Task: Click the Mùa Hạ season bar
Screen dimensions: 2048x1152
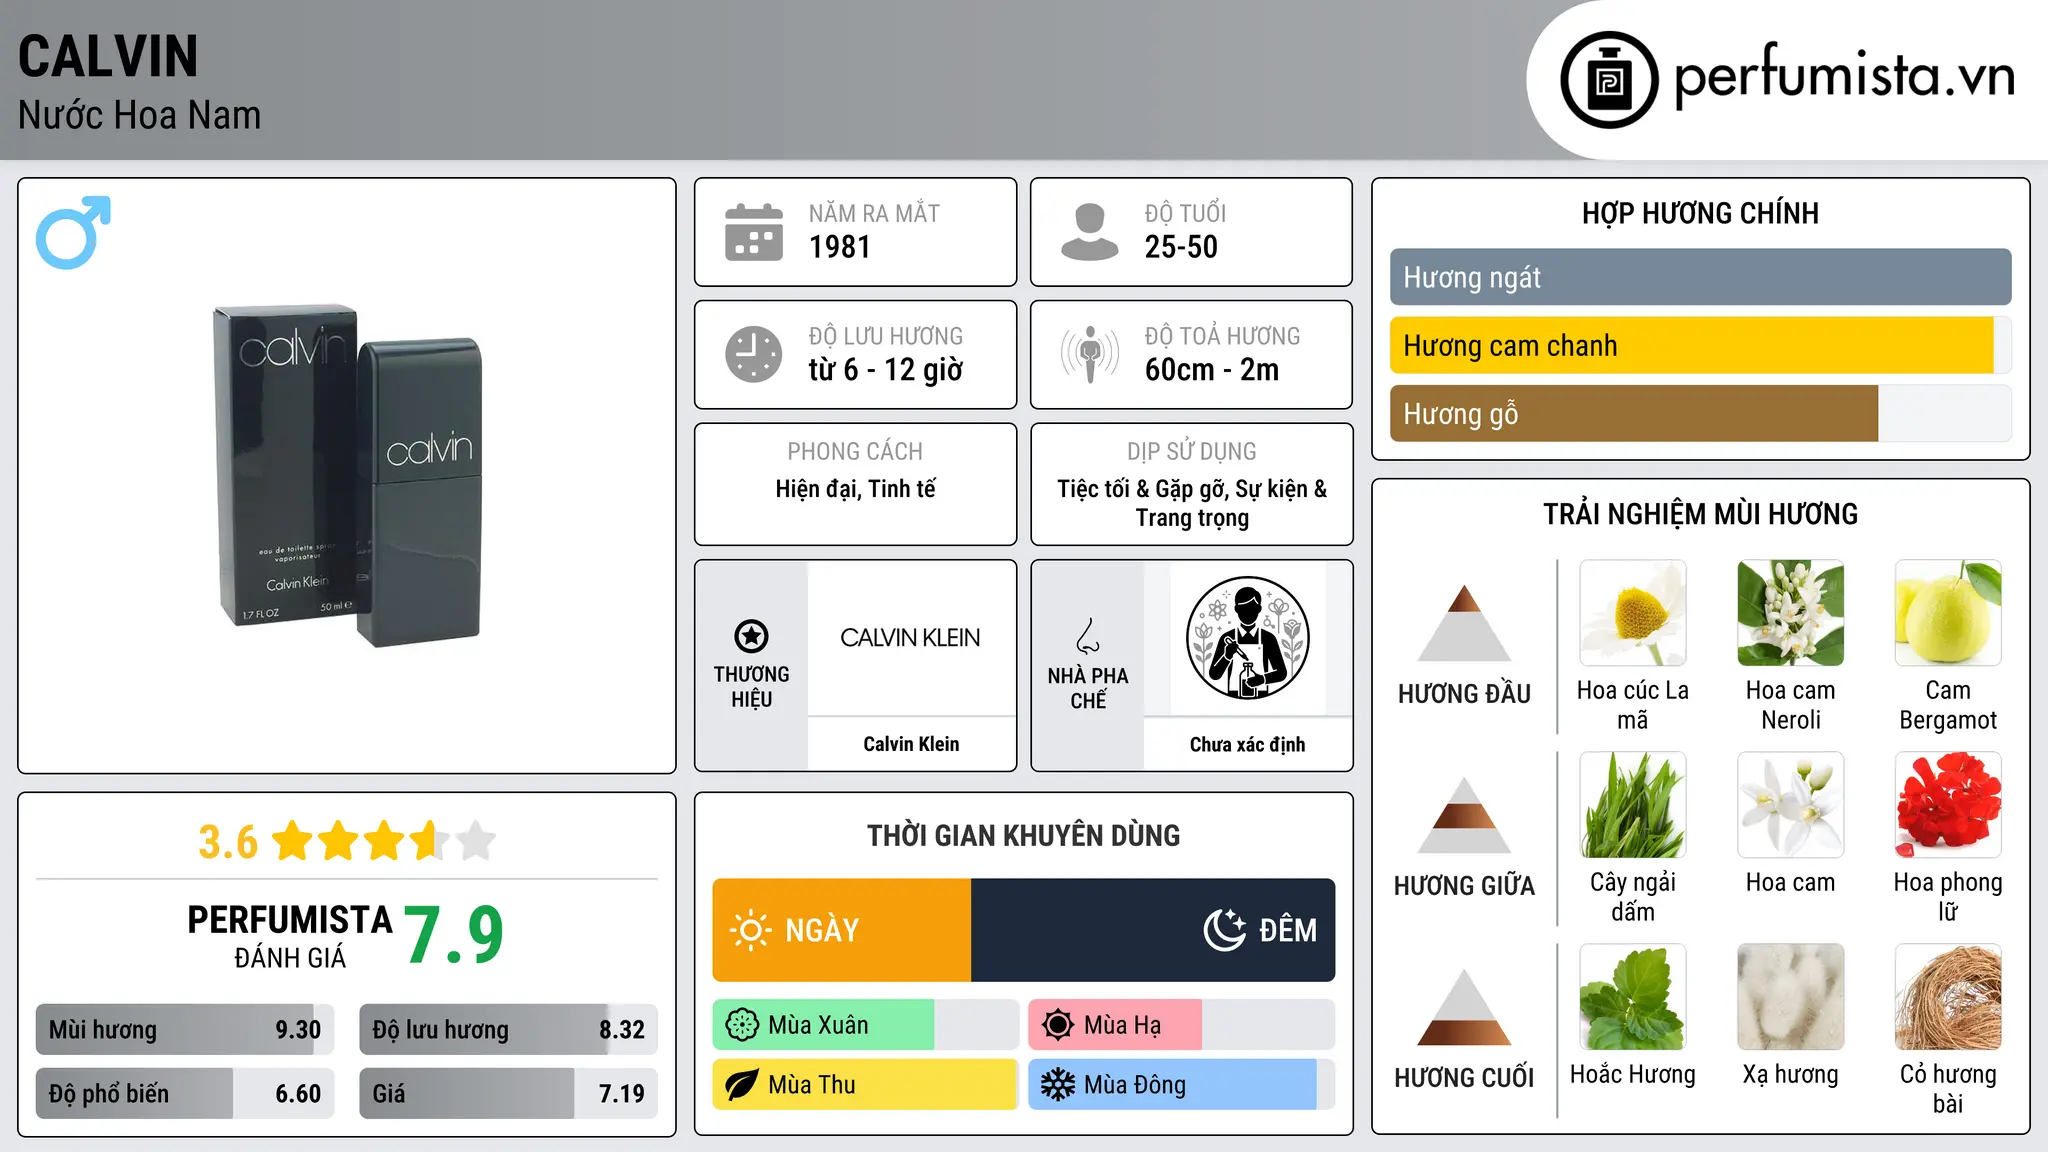Action: 1181,1025
